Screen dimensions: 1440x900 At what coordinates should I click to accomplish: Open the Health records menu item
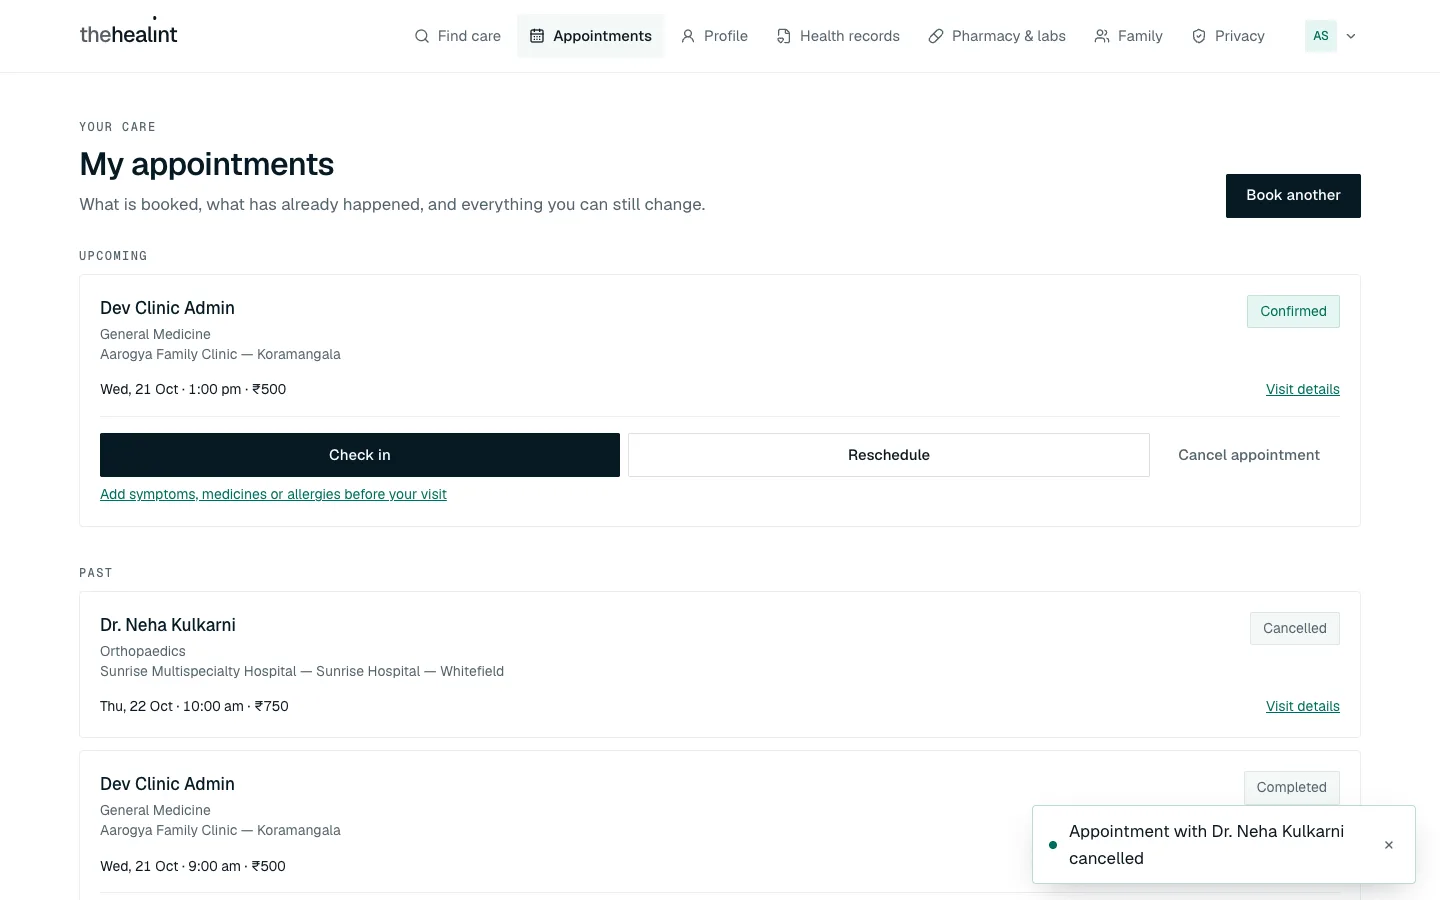[838, 36]
